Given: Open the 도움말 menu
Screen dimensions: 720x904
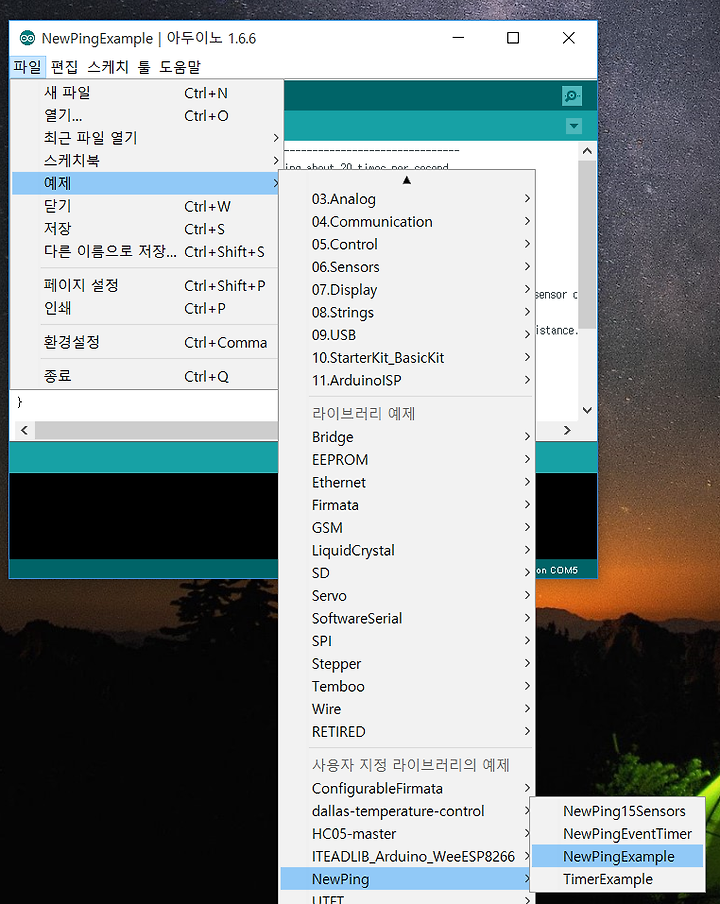Looking at the screenshot, I should tap(180, 67).
